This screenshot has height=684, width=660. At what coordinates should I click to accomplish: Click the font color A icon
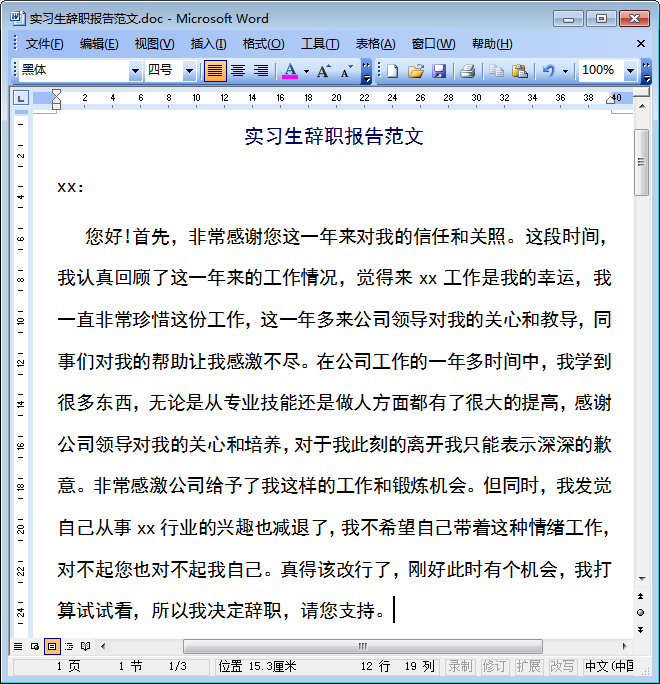coord(290,70)
